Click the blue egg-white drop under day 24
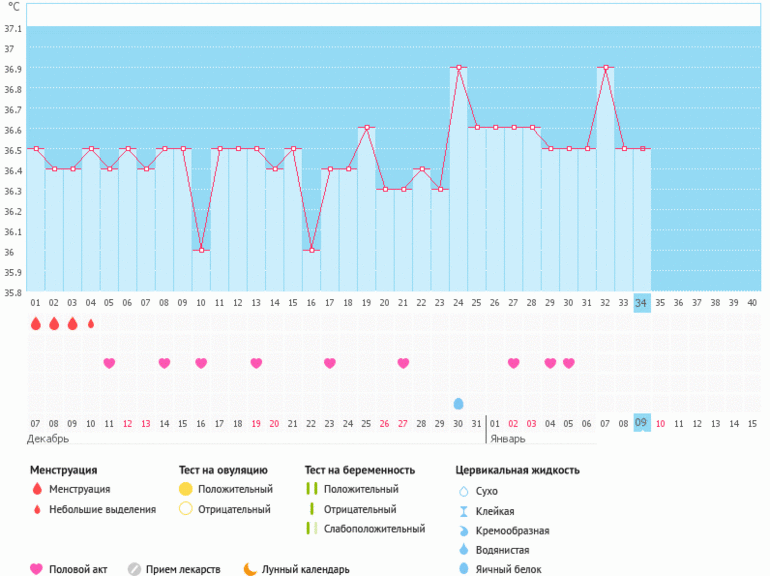 click(x=458, y=403)
